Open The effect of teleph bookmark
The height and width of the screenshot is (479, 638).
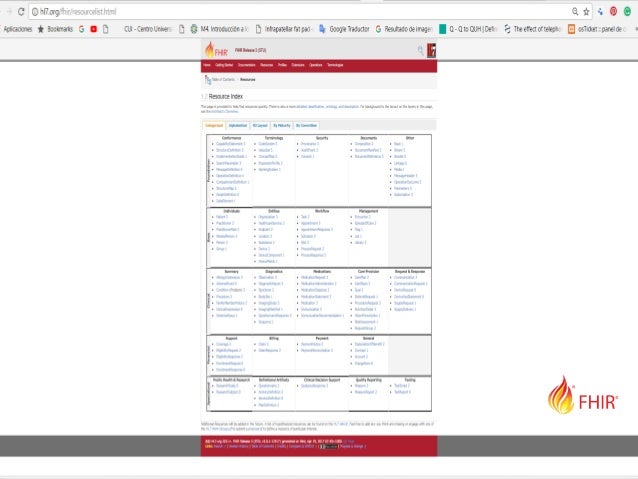click(x=533, y=29)
